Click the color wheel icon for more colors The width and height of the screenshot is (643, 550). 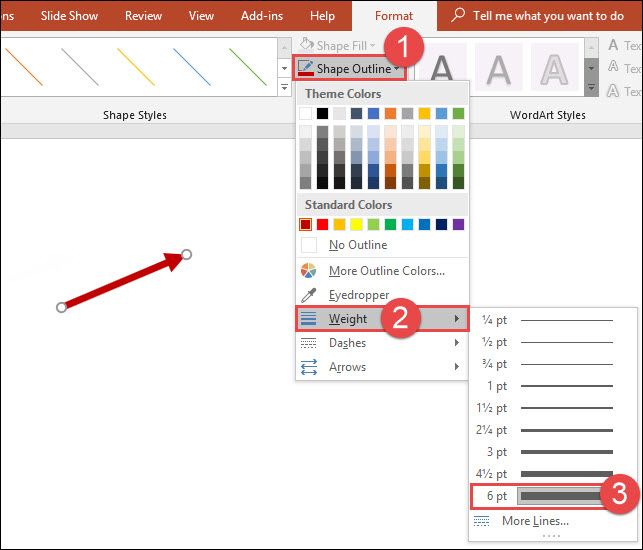tap(308, 271)
